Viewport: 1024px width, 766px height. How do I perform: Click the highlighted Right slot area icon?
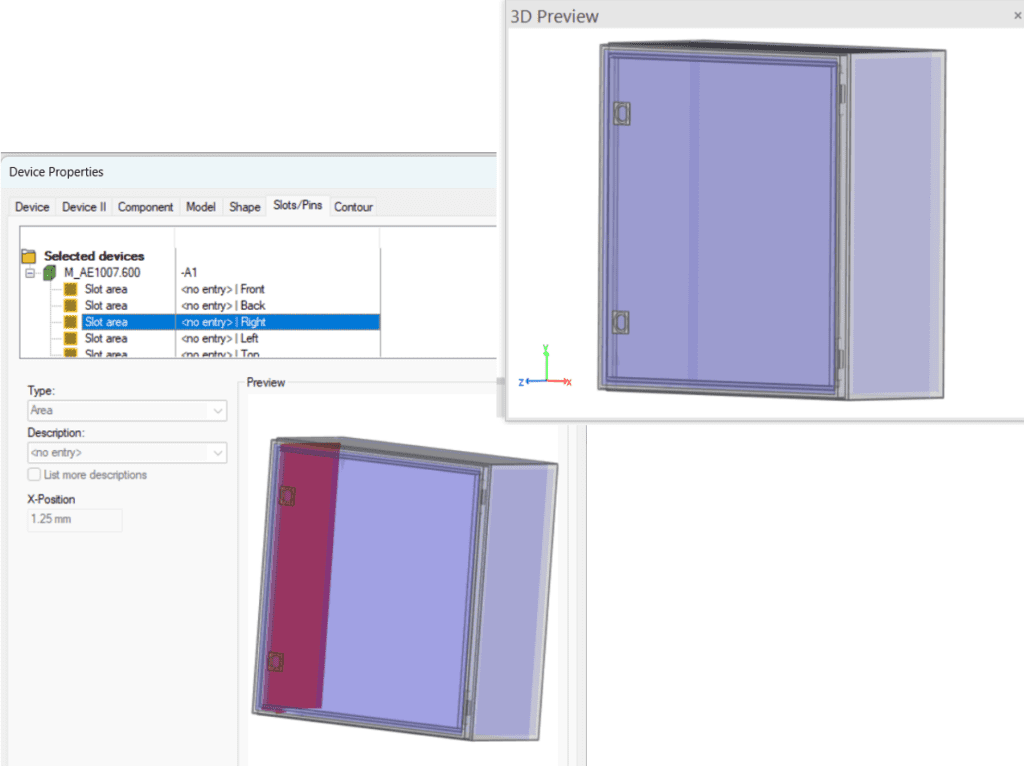[70, 321]
